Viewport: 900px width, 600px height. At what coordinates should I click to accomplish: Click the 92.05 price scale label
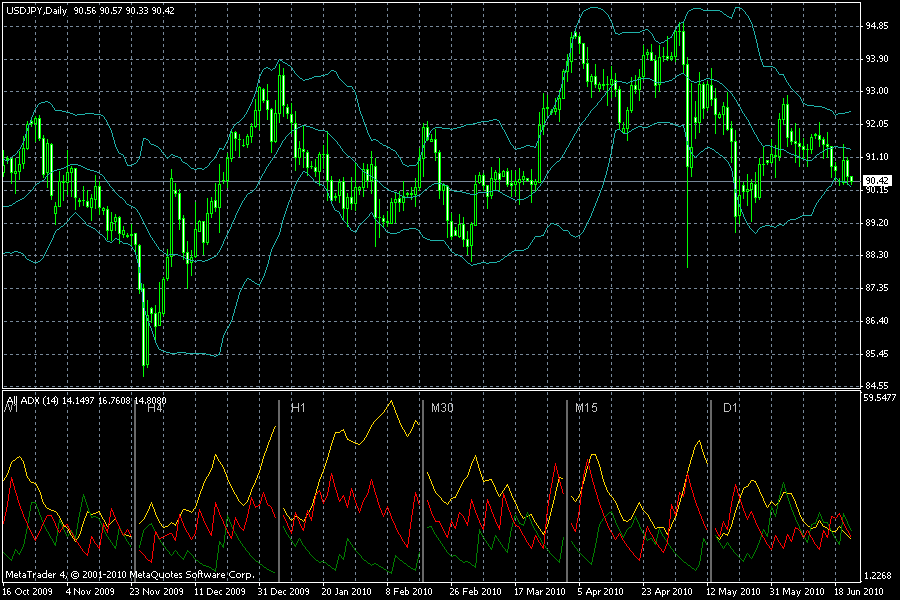click(876, 124)
